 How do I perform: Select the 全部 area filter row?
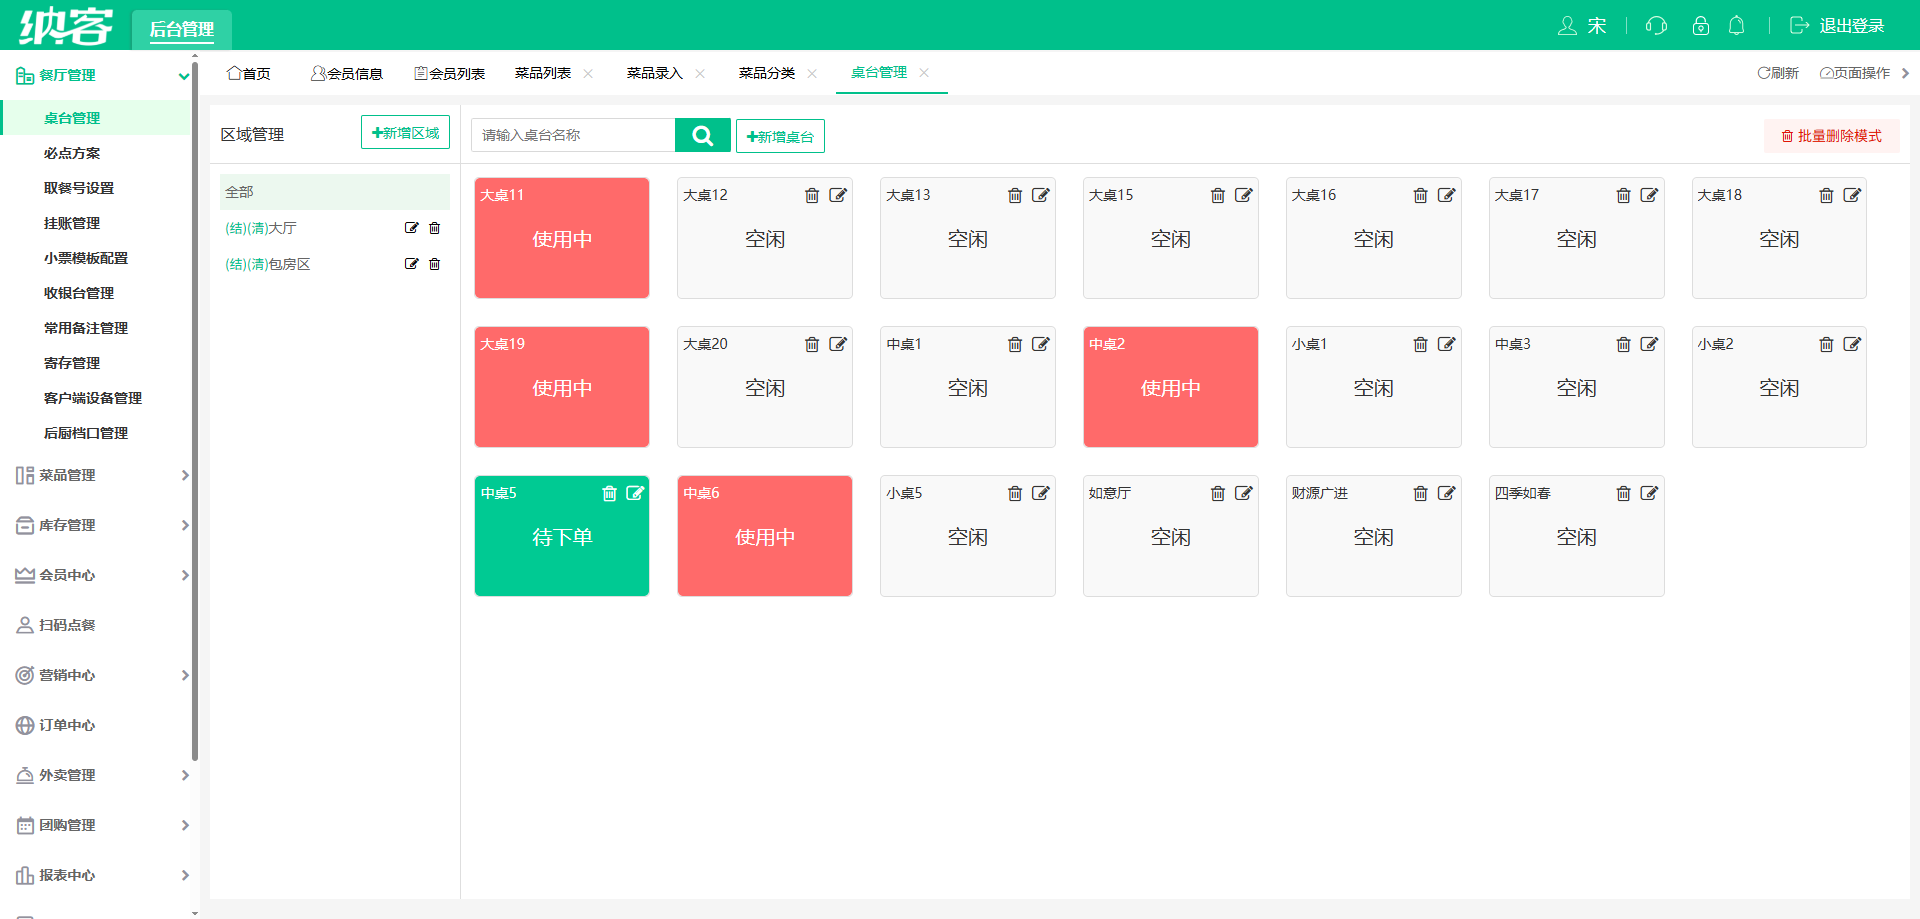point(335,192)
